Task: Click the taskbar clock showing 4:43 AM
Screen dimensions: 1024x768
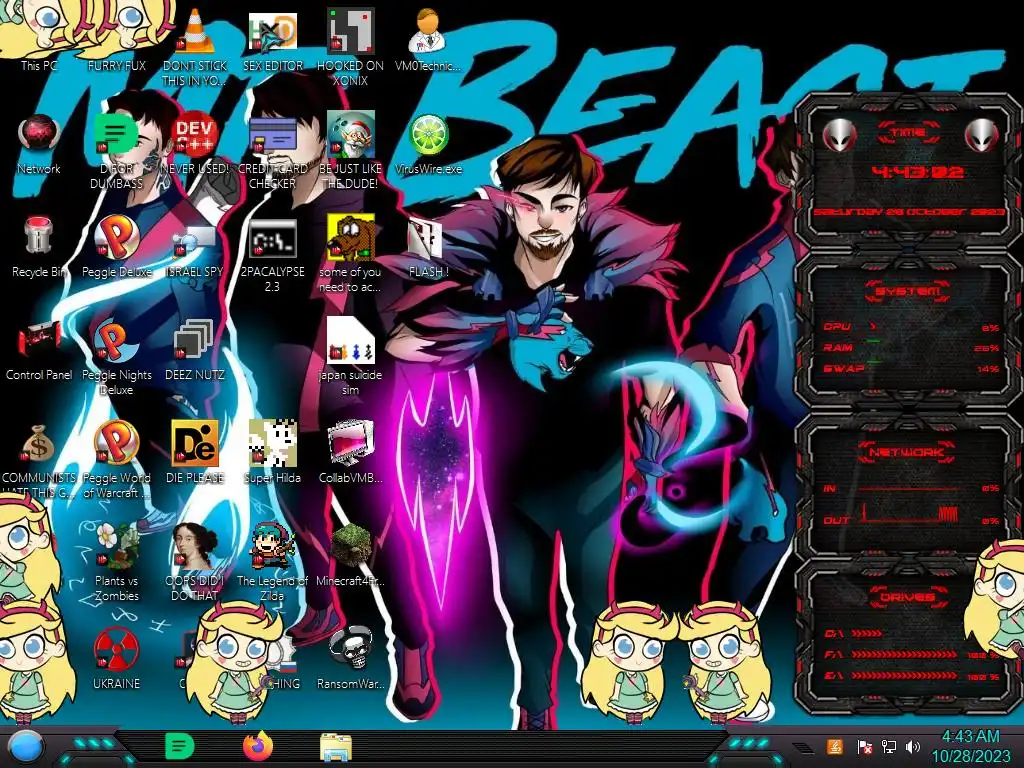Action: [970, 746]
